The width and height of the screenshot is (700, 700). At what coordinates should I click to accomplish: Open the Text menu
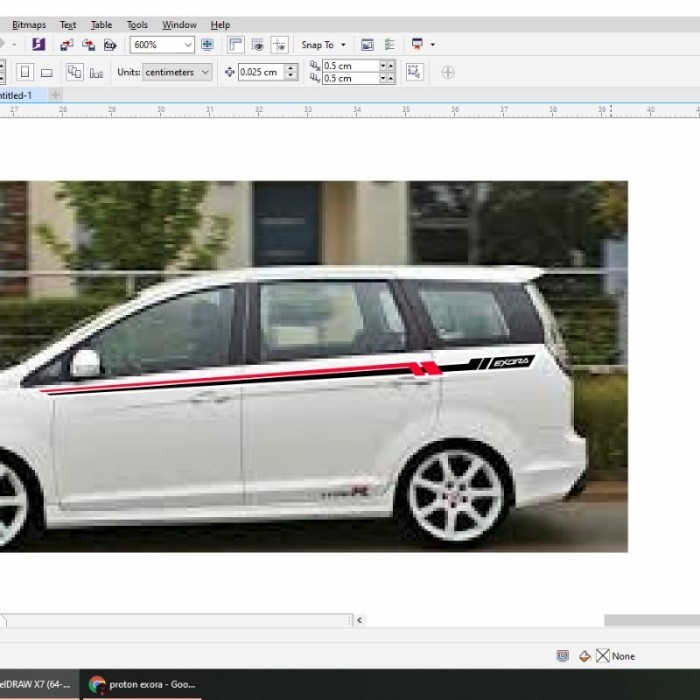click(68, 25)
